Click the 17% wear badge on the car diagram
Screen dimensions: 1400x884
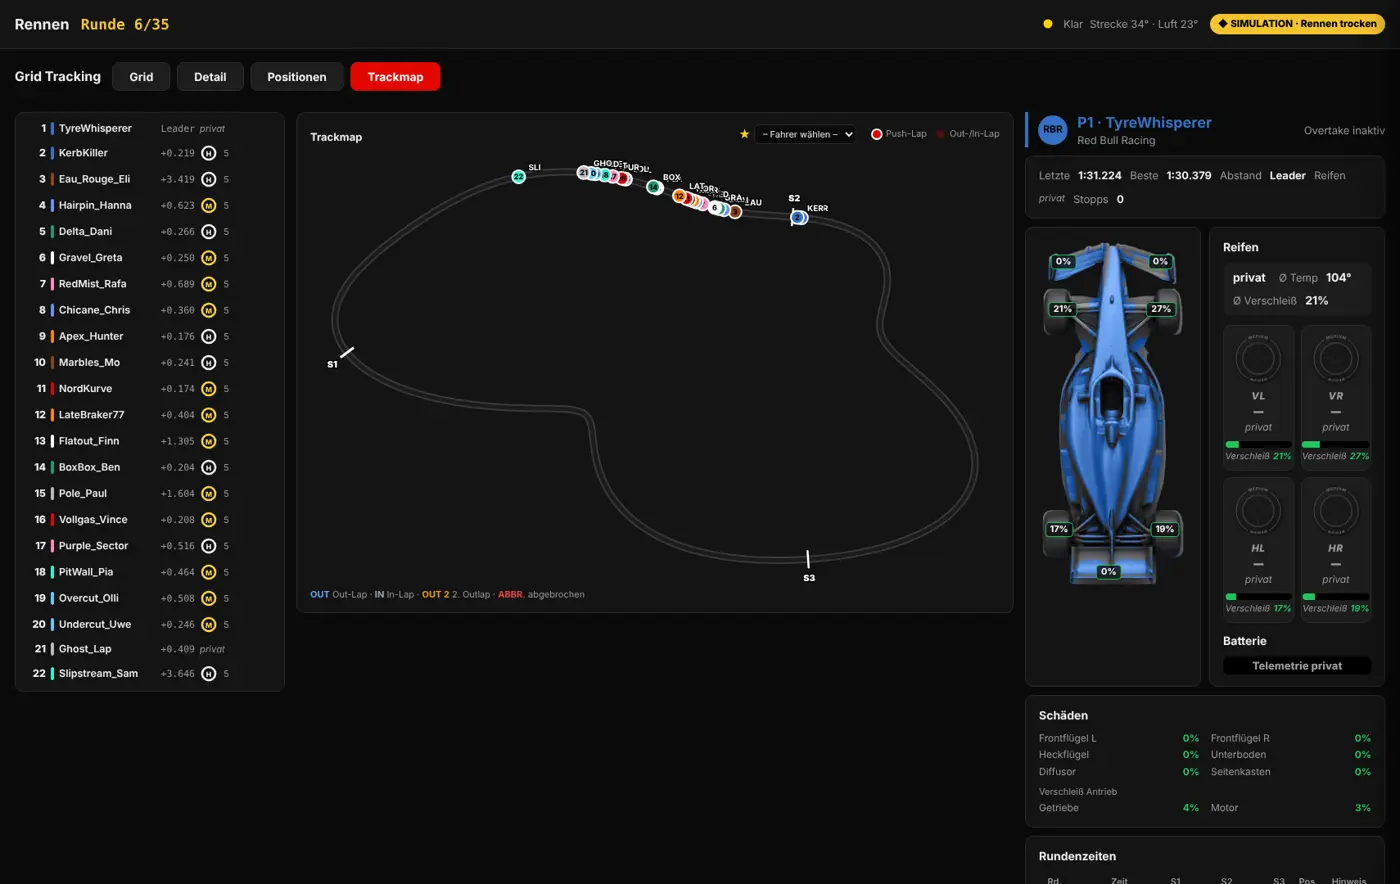(1059, 529)
